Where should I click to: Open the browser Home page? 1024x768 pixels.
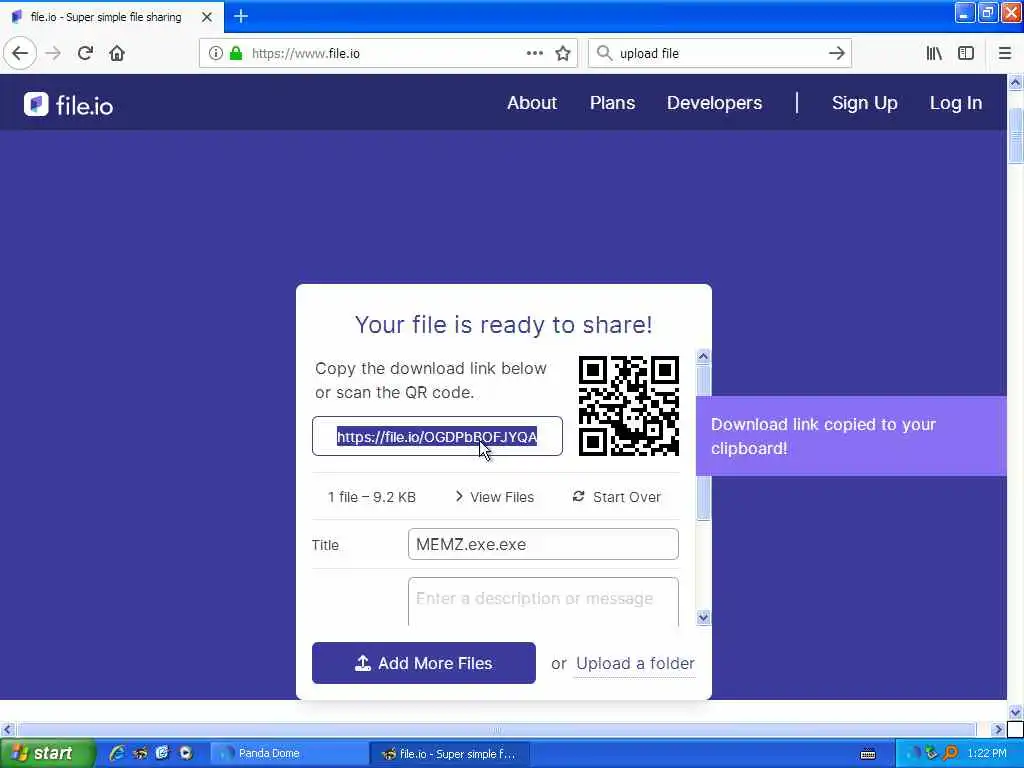pos(117,53)
